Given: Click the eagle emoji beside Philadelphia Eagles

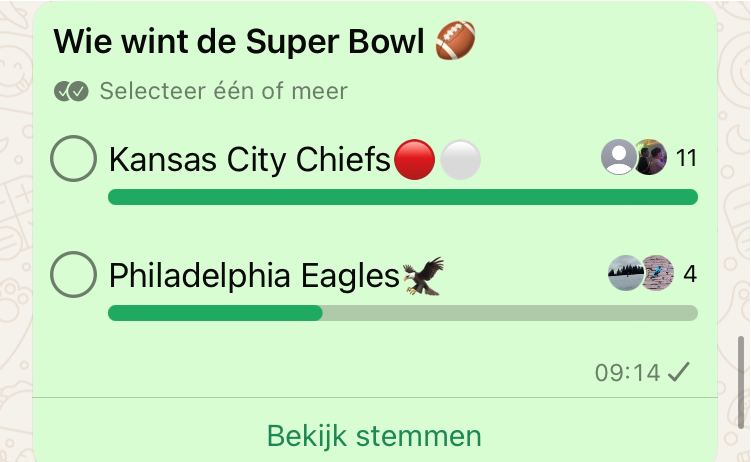Looking at the screenshot, I should click(x=423, y=274).
